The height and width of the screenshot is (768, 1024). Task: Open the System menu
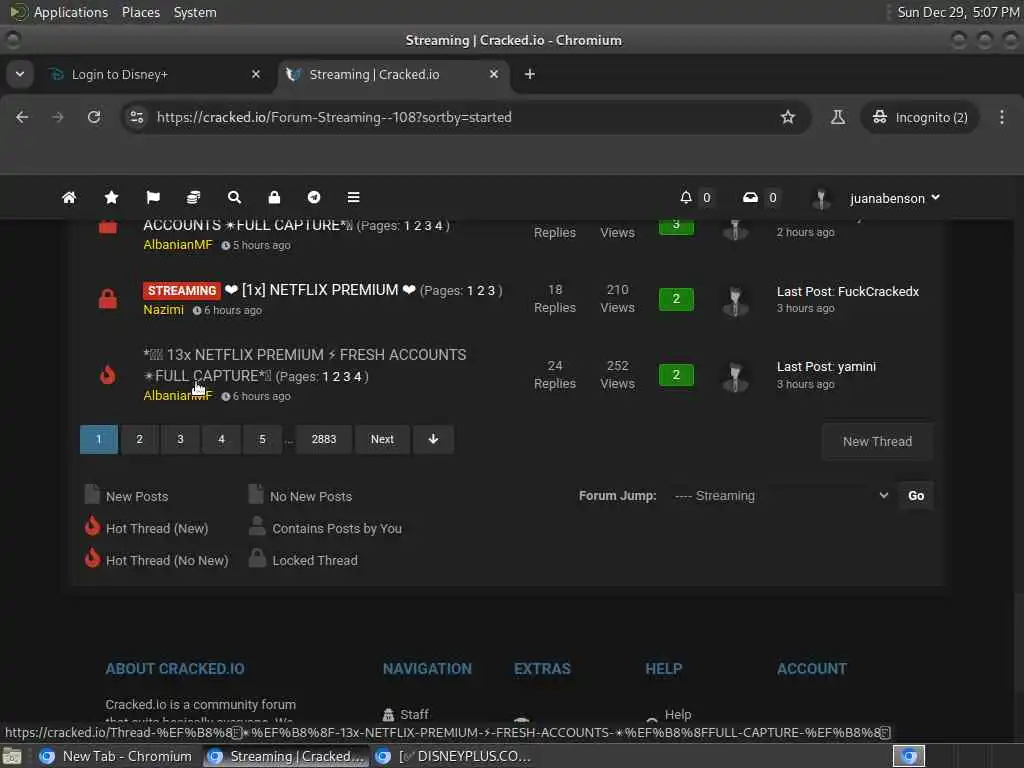tap(195, 12)
